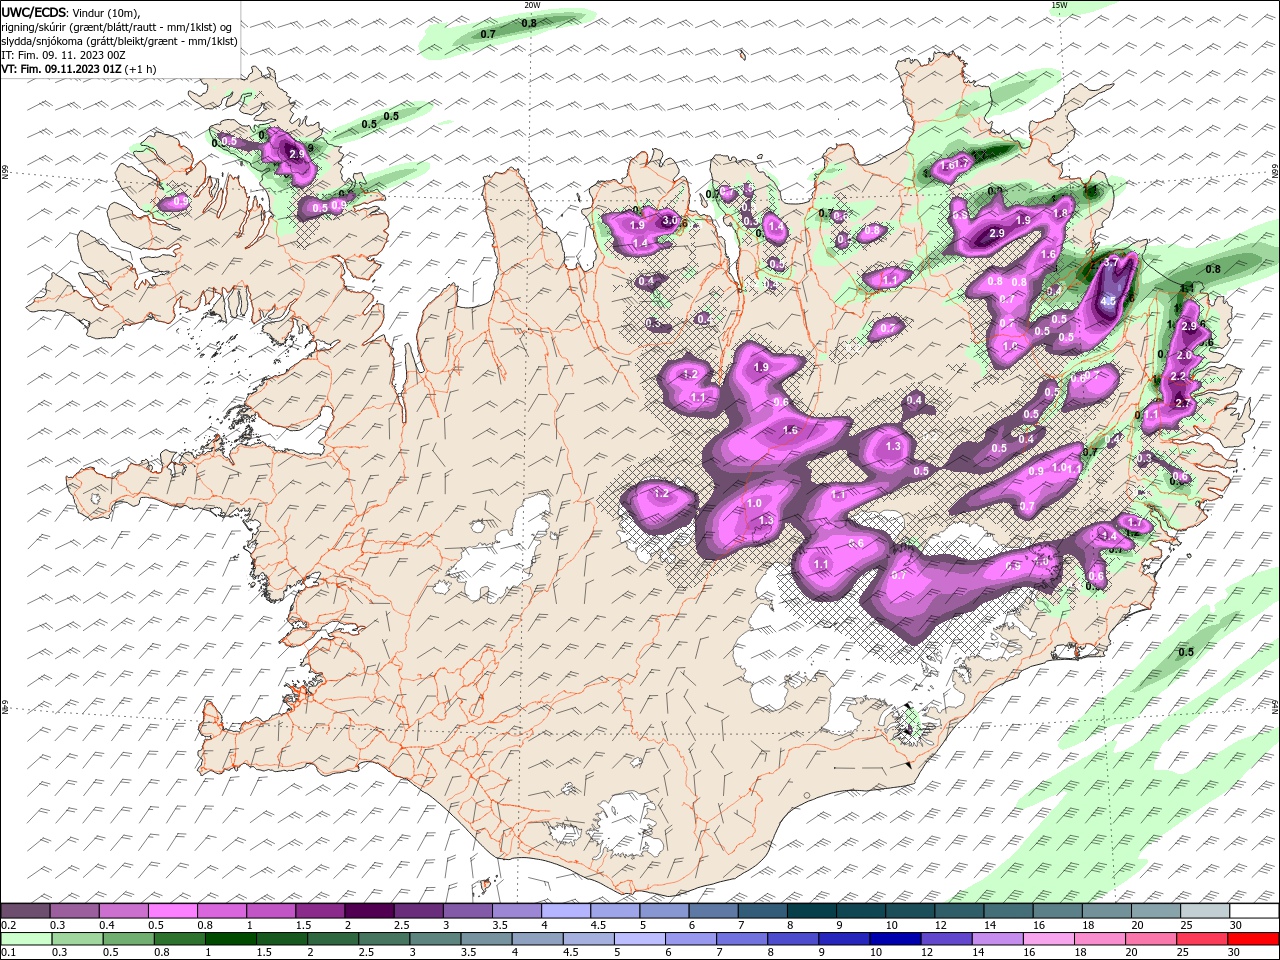The height and width of the screenshot is (960, 1280).
Task: Click the 2.7 value on the east coast
Action: pyautogui.click(x=1183, y=403)
